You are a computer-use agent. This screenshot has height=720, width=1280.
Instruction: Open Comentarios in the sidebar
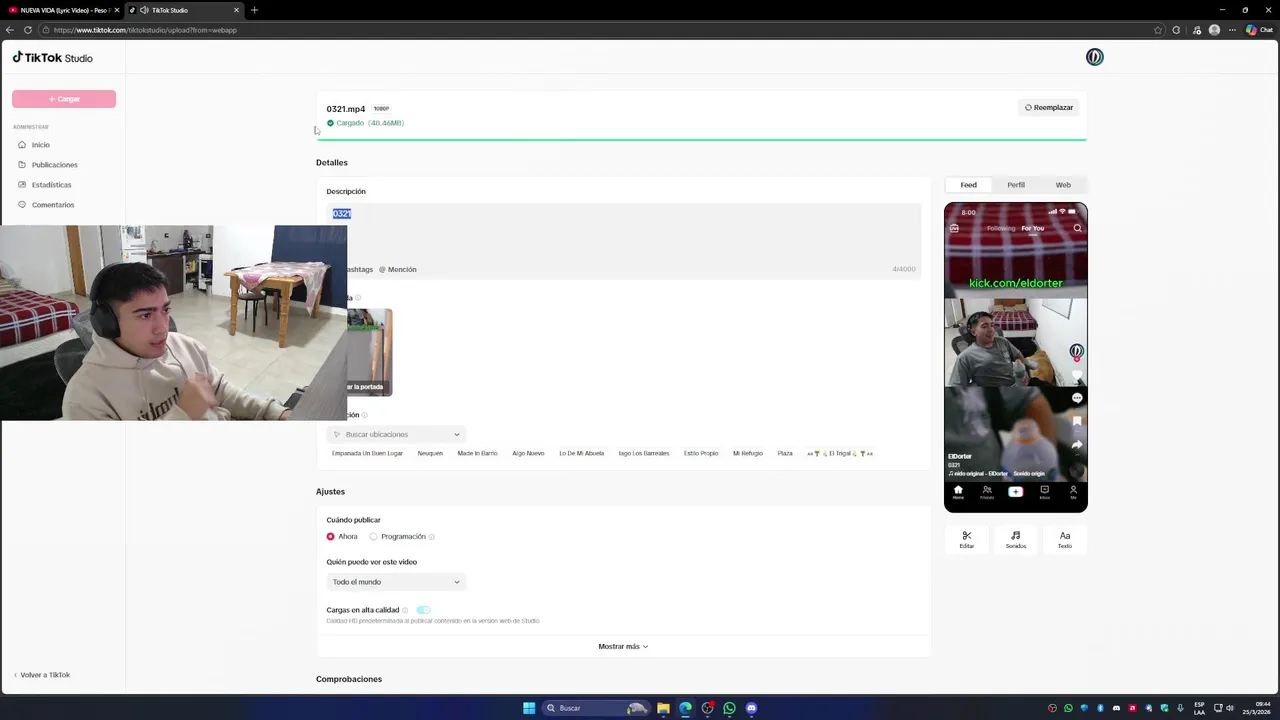52,205
